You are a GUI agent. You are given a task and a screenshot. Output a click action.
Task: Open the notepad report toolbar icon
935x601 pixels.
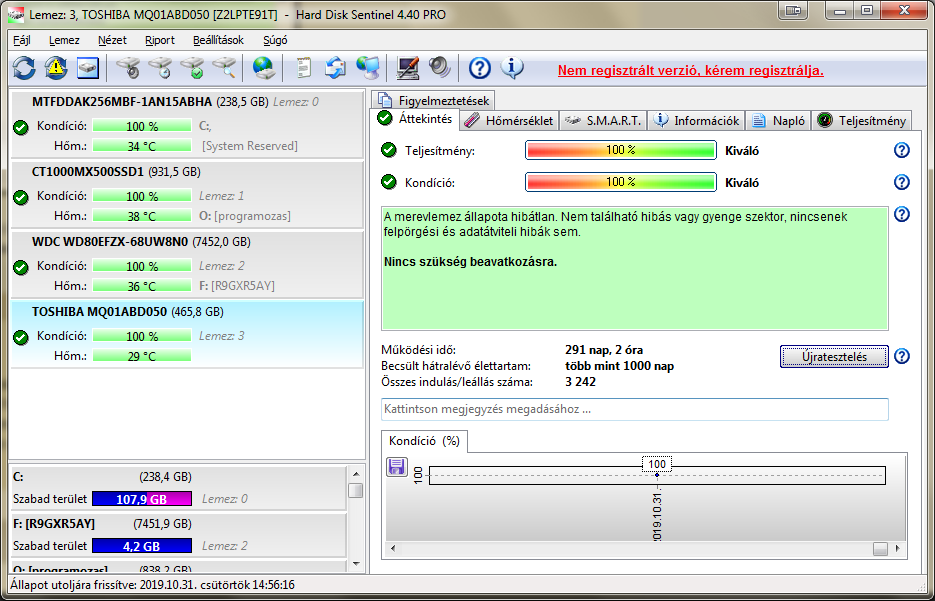click(304, 69)
